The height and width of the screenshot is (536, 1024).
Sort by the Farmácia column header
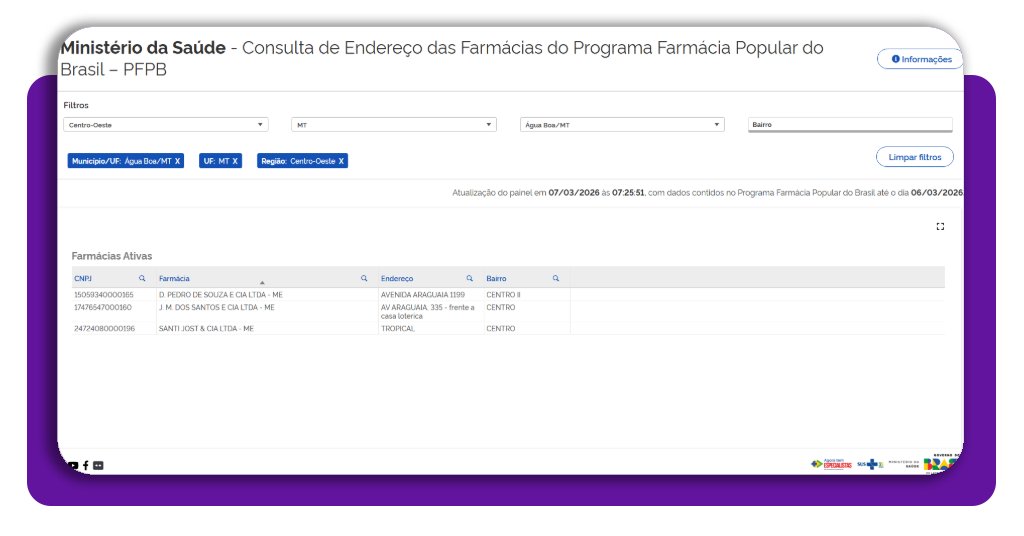tap(174, 279)
